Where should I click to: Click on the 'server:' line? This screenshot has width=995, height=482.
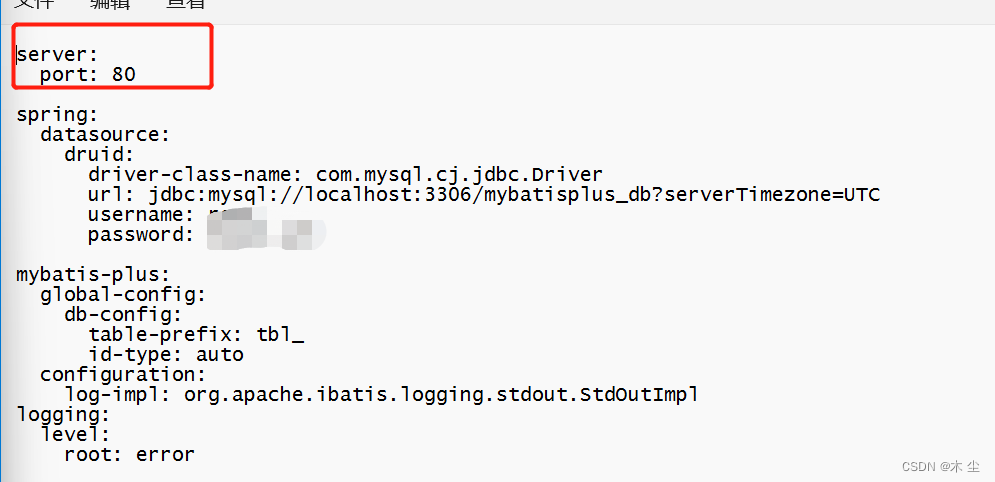tap(58, 54)
